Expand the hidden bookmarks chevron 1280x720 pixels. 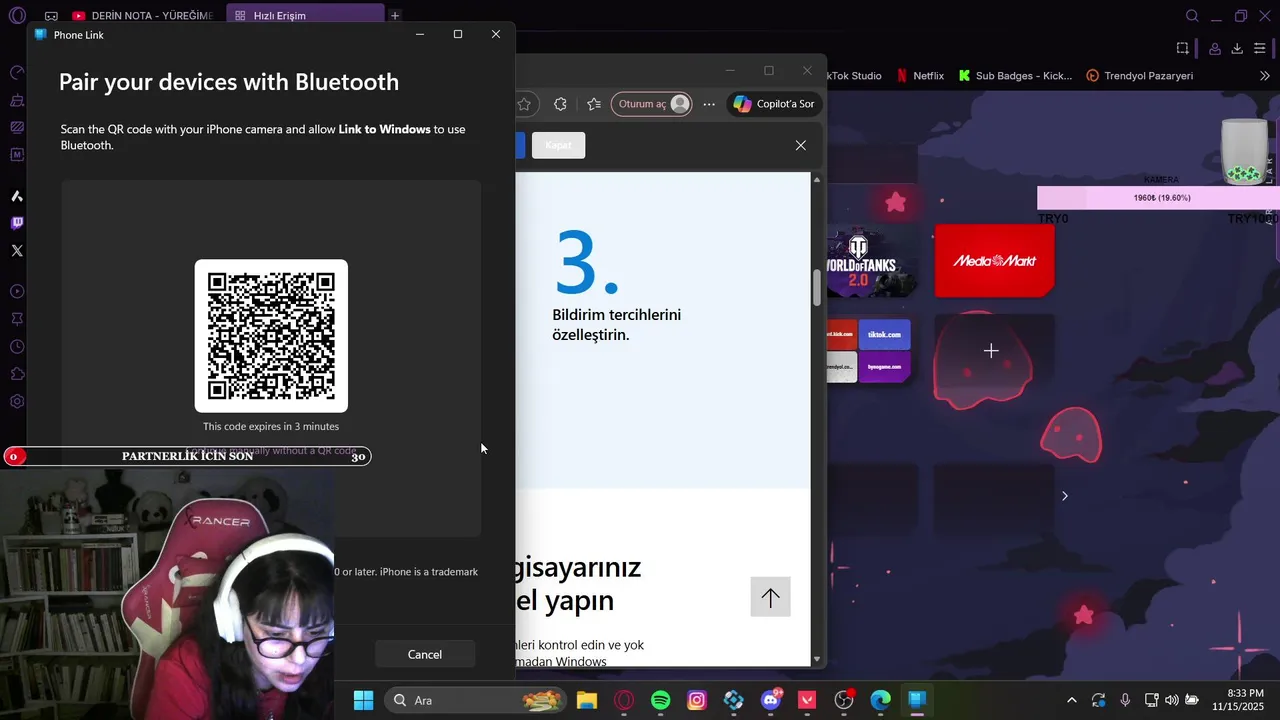[x=1264, y=75]
